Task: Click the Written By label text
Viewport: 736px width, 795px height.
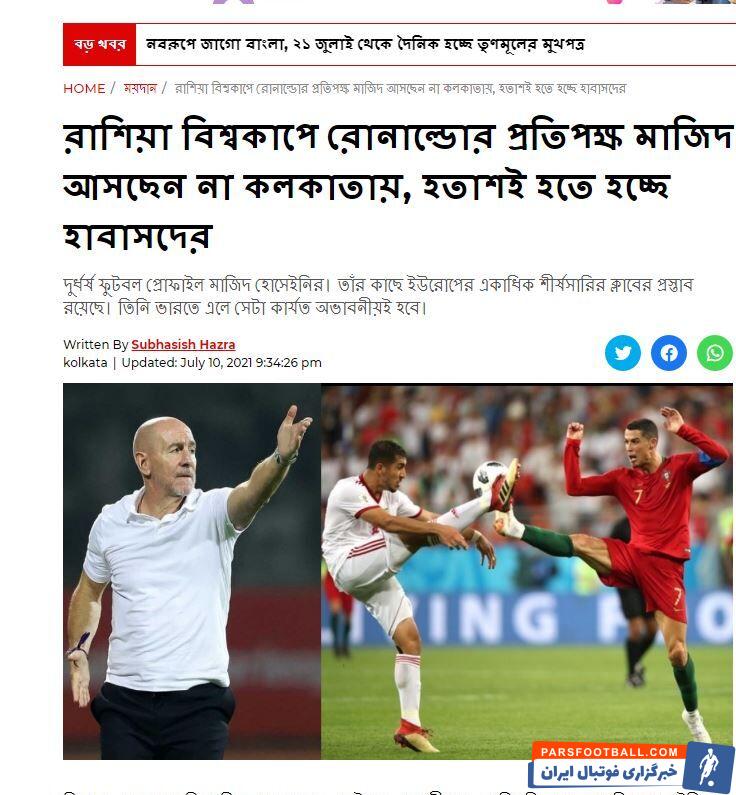Action: [x=95, y=345]
